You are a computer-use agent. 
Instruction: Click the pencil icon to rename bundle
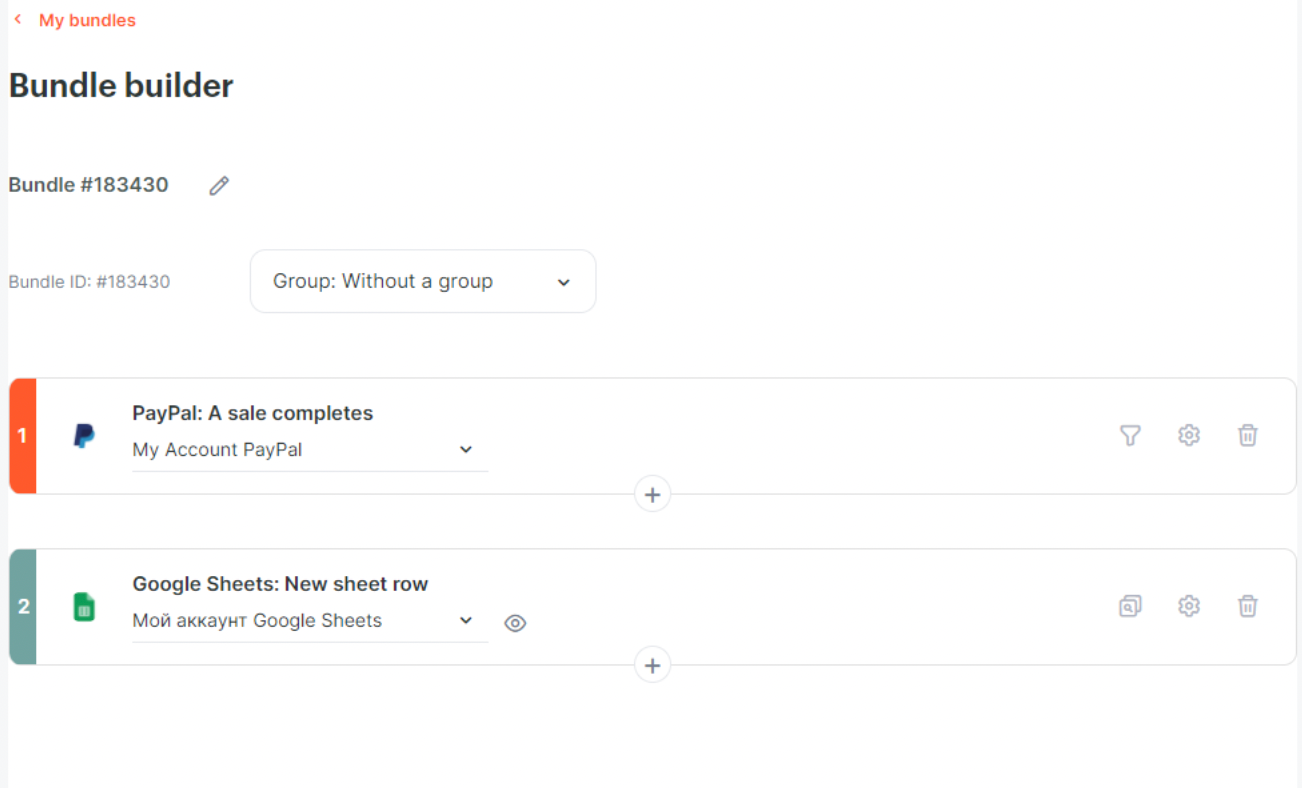tap(219, 185)
